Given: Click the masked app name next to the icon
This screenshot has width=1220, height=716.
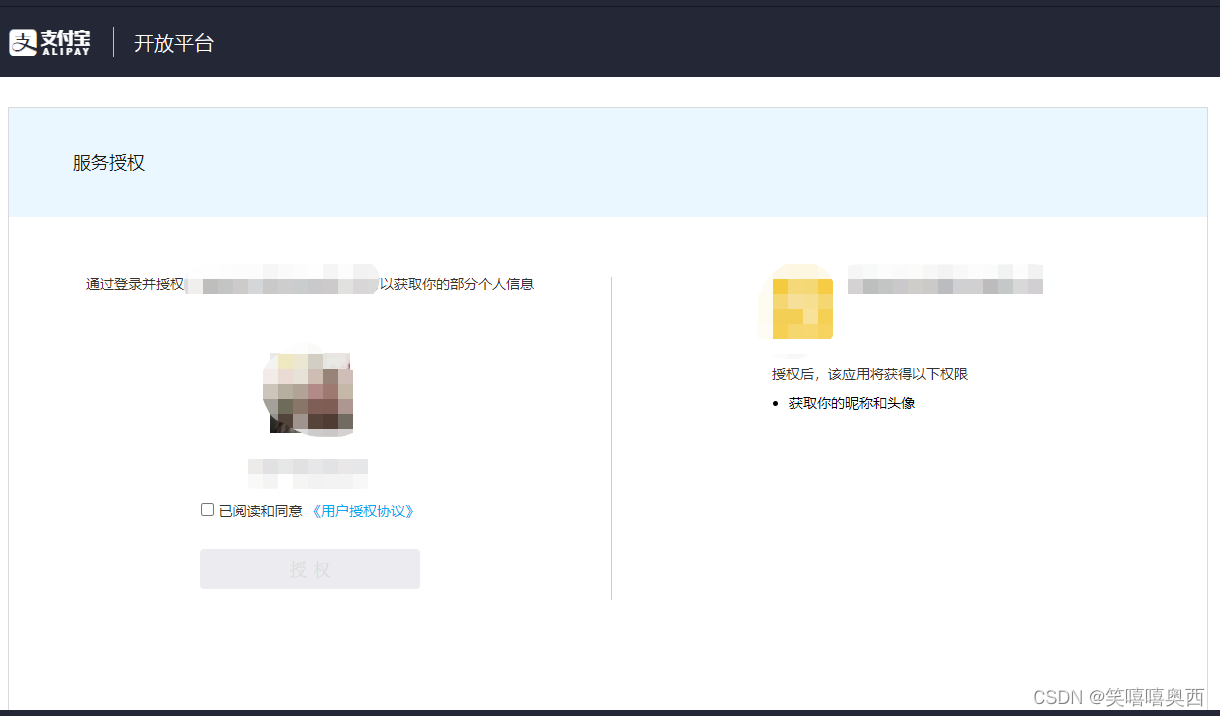Looking at the screenshot, I should (x=944, y=280).
